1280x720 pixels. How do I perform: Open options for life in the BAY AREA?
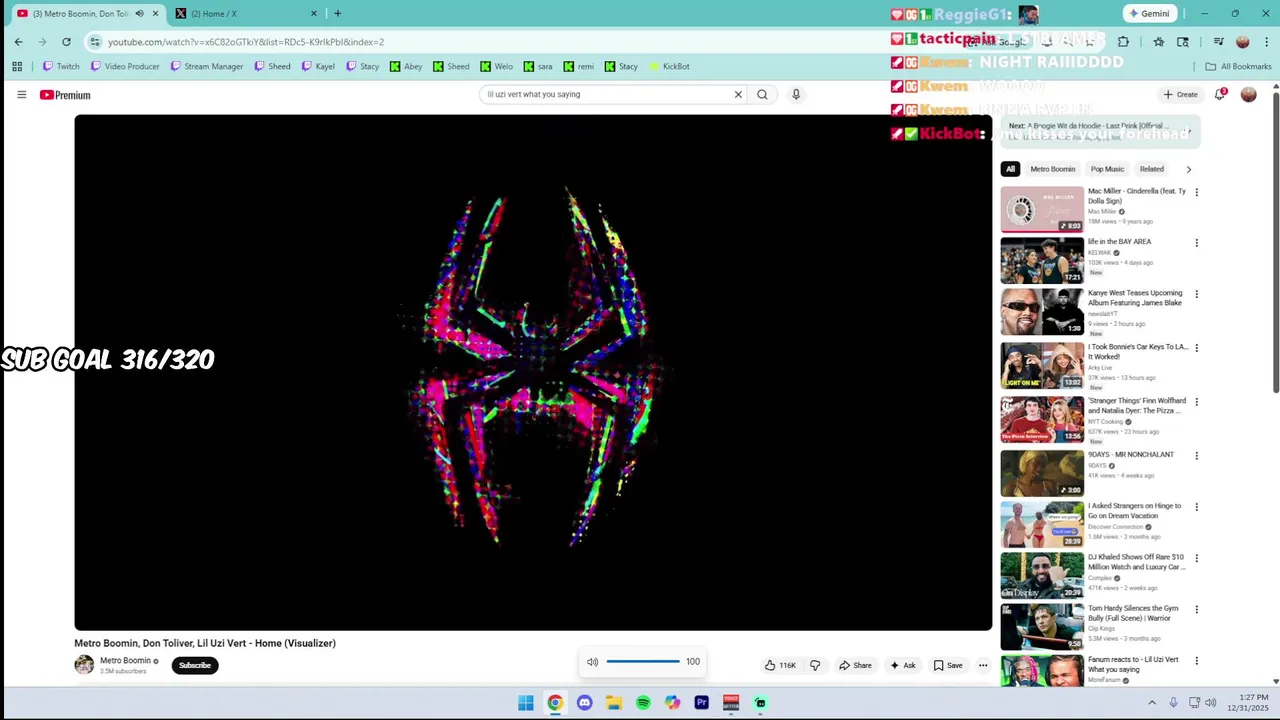tap(1196, 243)
